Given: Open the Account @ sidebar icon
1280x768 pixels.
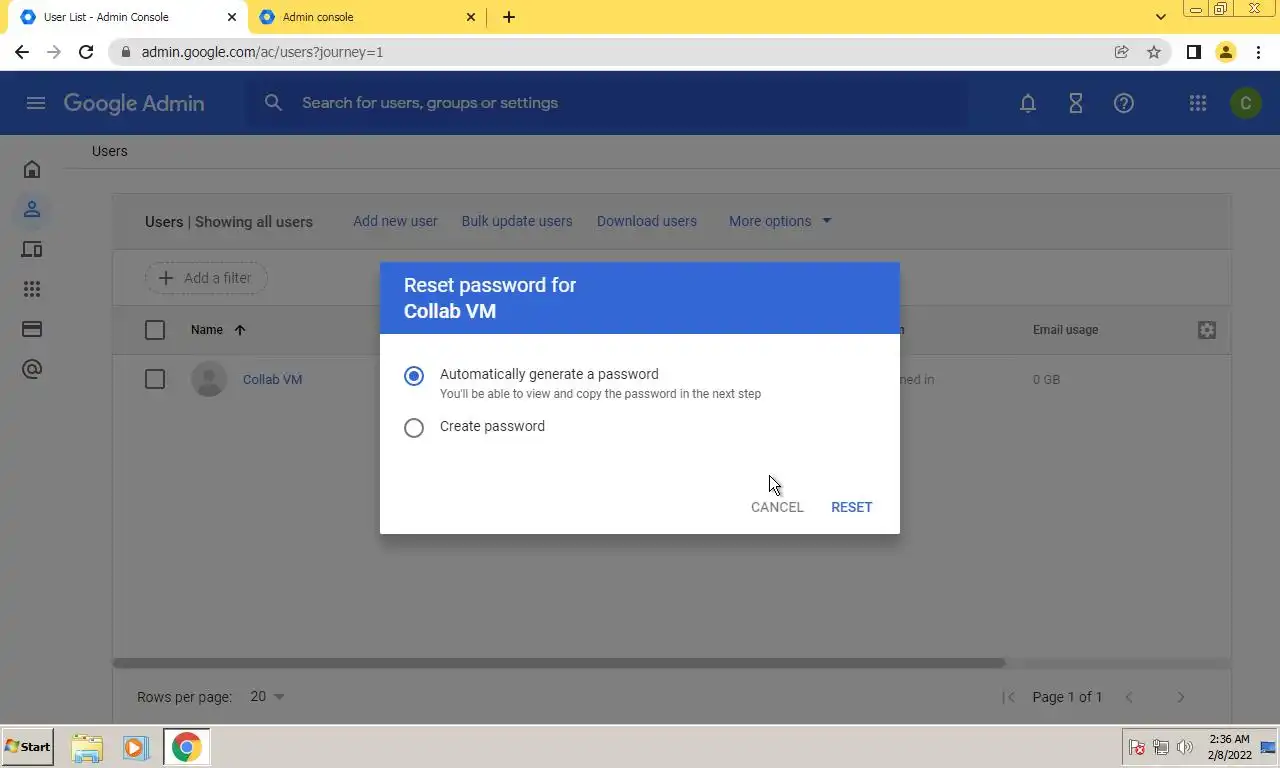Looking at the screenshot, I should click(x=32, y=369).
